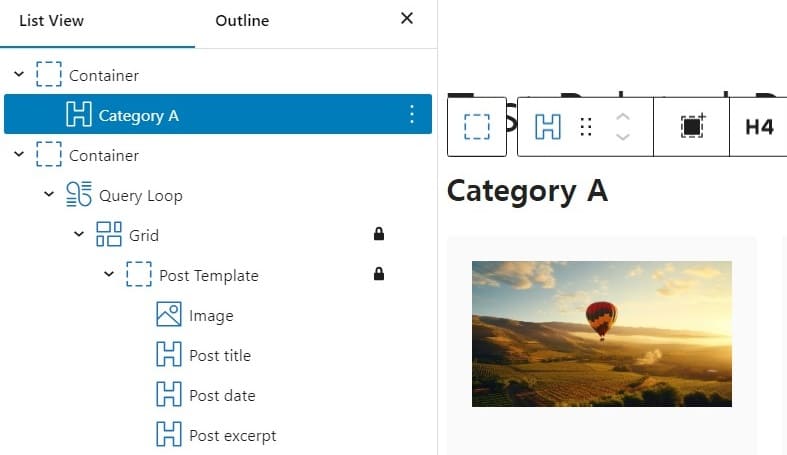
Task: Click the Image block icon in list
Action: point(169,315)
